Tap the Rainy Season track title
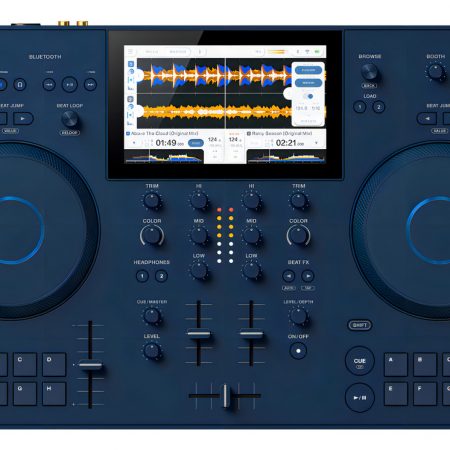450x450 pixels. click(282, 133)
